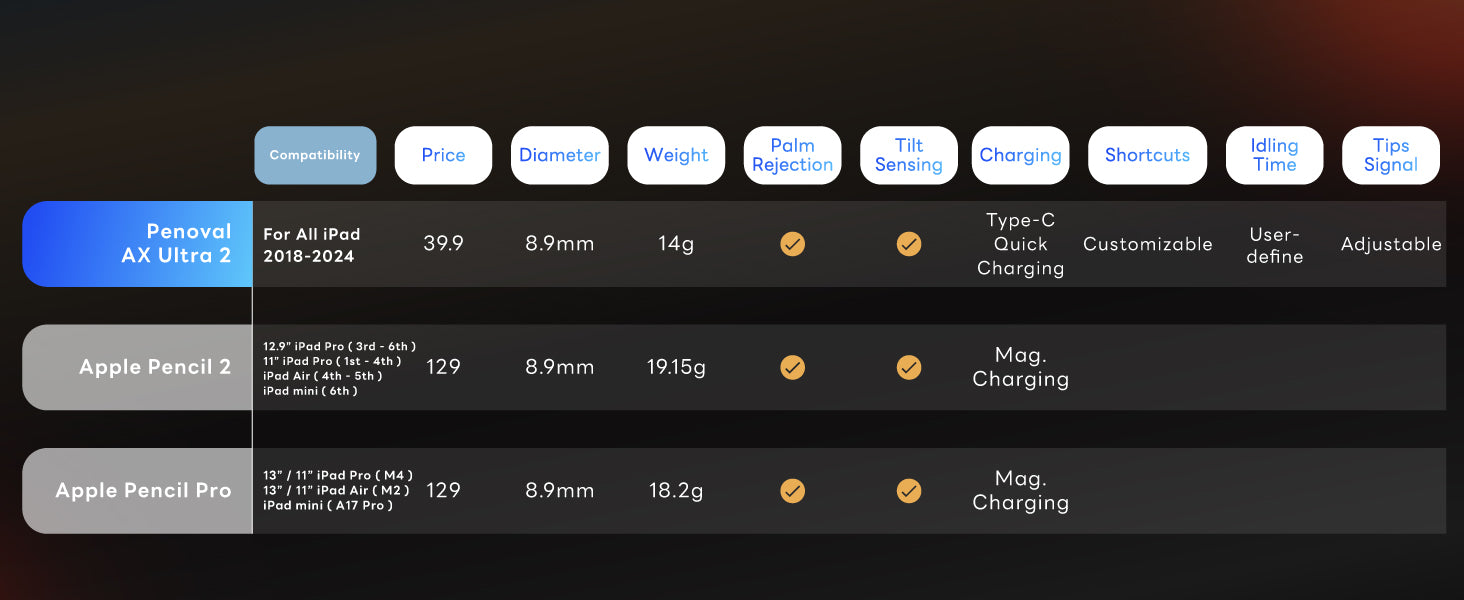
Task: Click the Diameter header pill
Action: [560, 155]
